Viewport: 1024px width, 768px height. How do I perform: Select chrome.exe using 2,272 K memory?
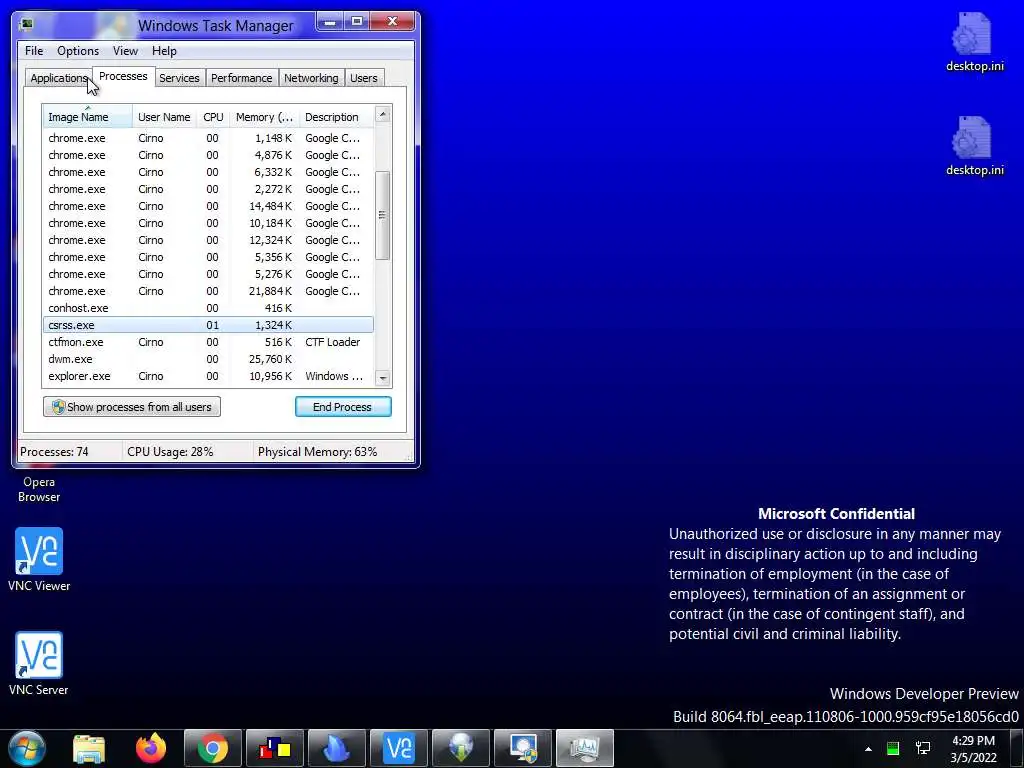point(208,189)
